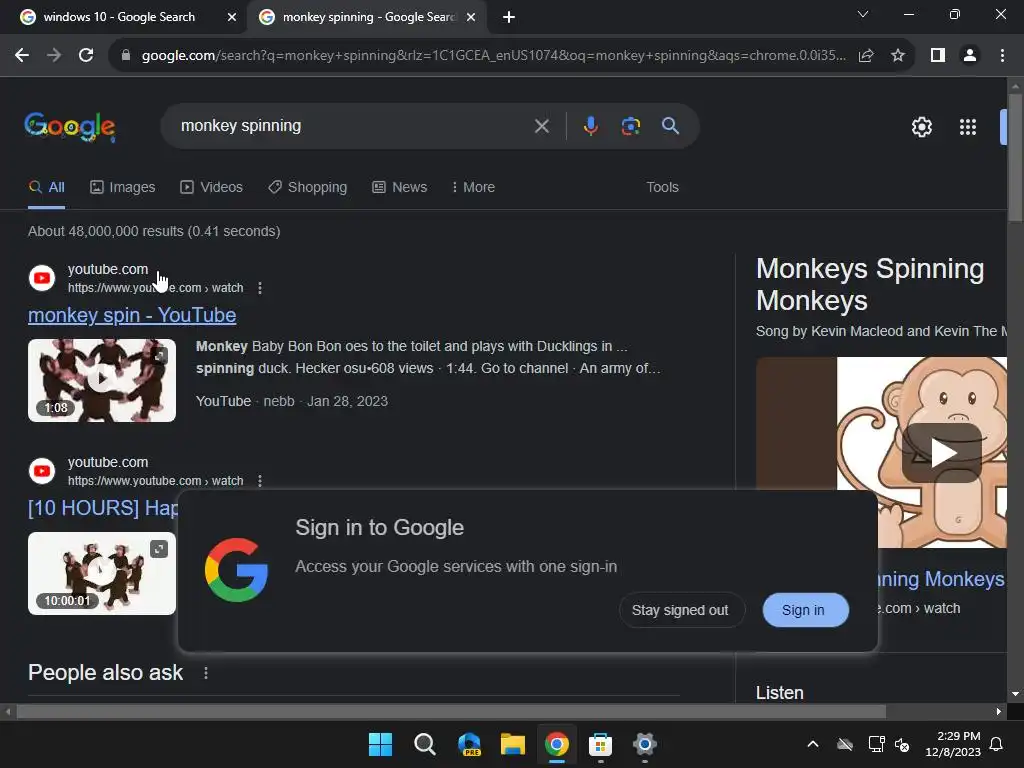Search by image with Google Lens
This screenshot has height=768, width=1024.
tap(630, 125)
